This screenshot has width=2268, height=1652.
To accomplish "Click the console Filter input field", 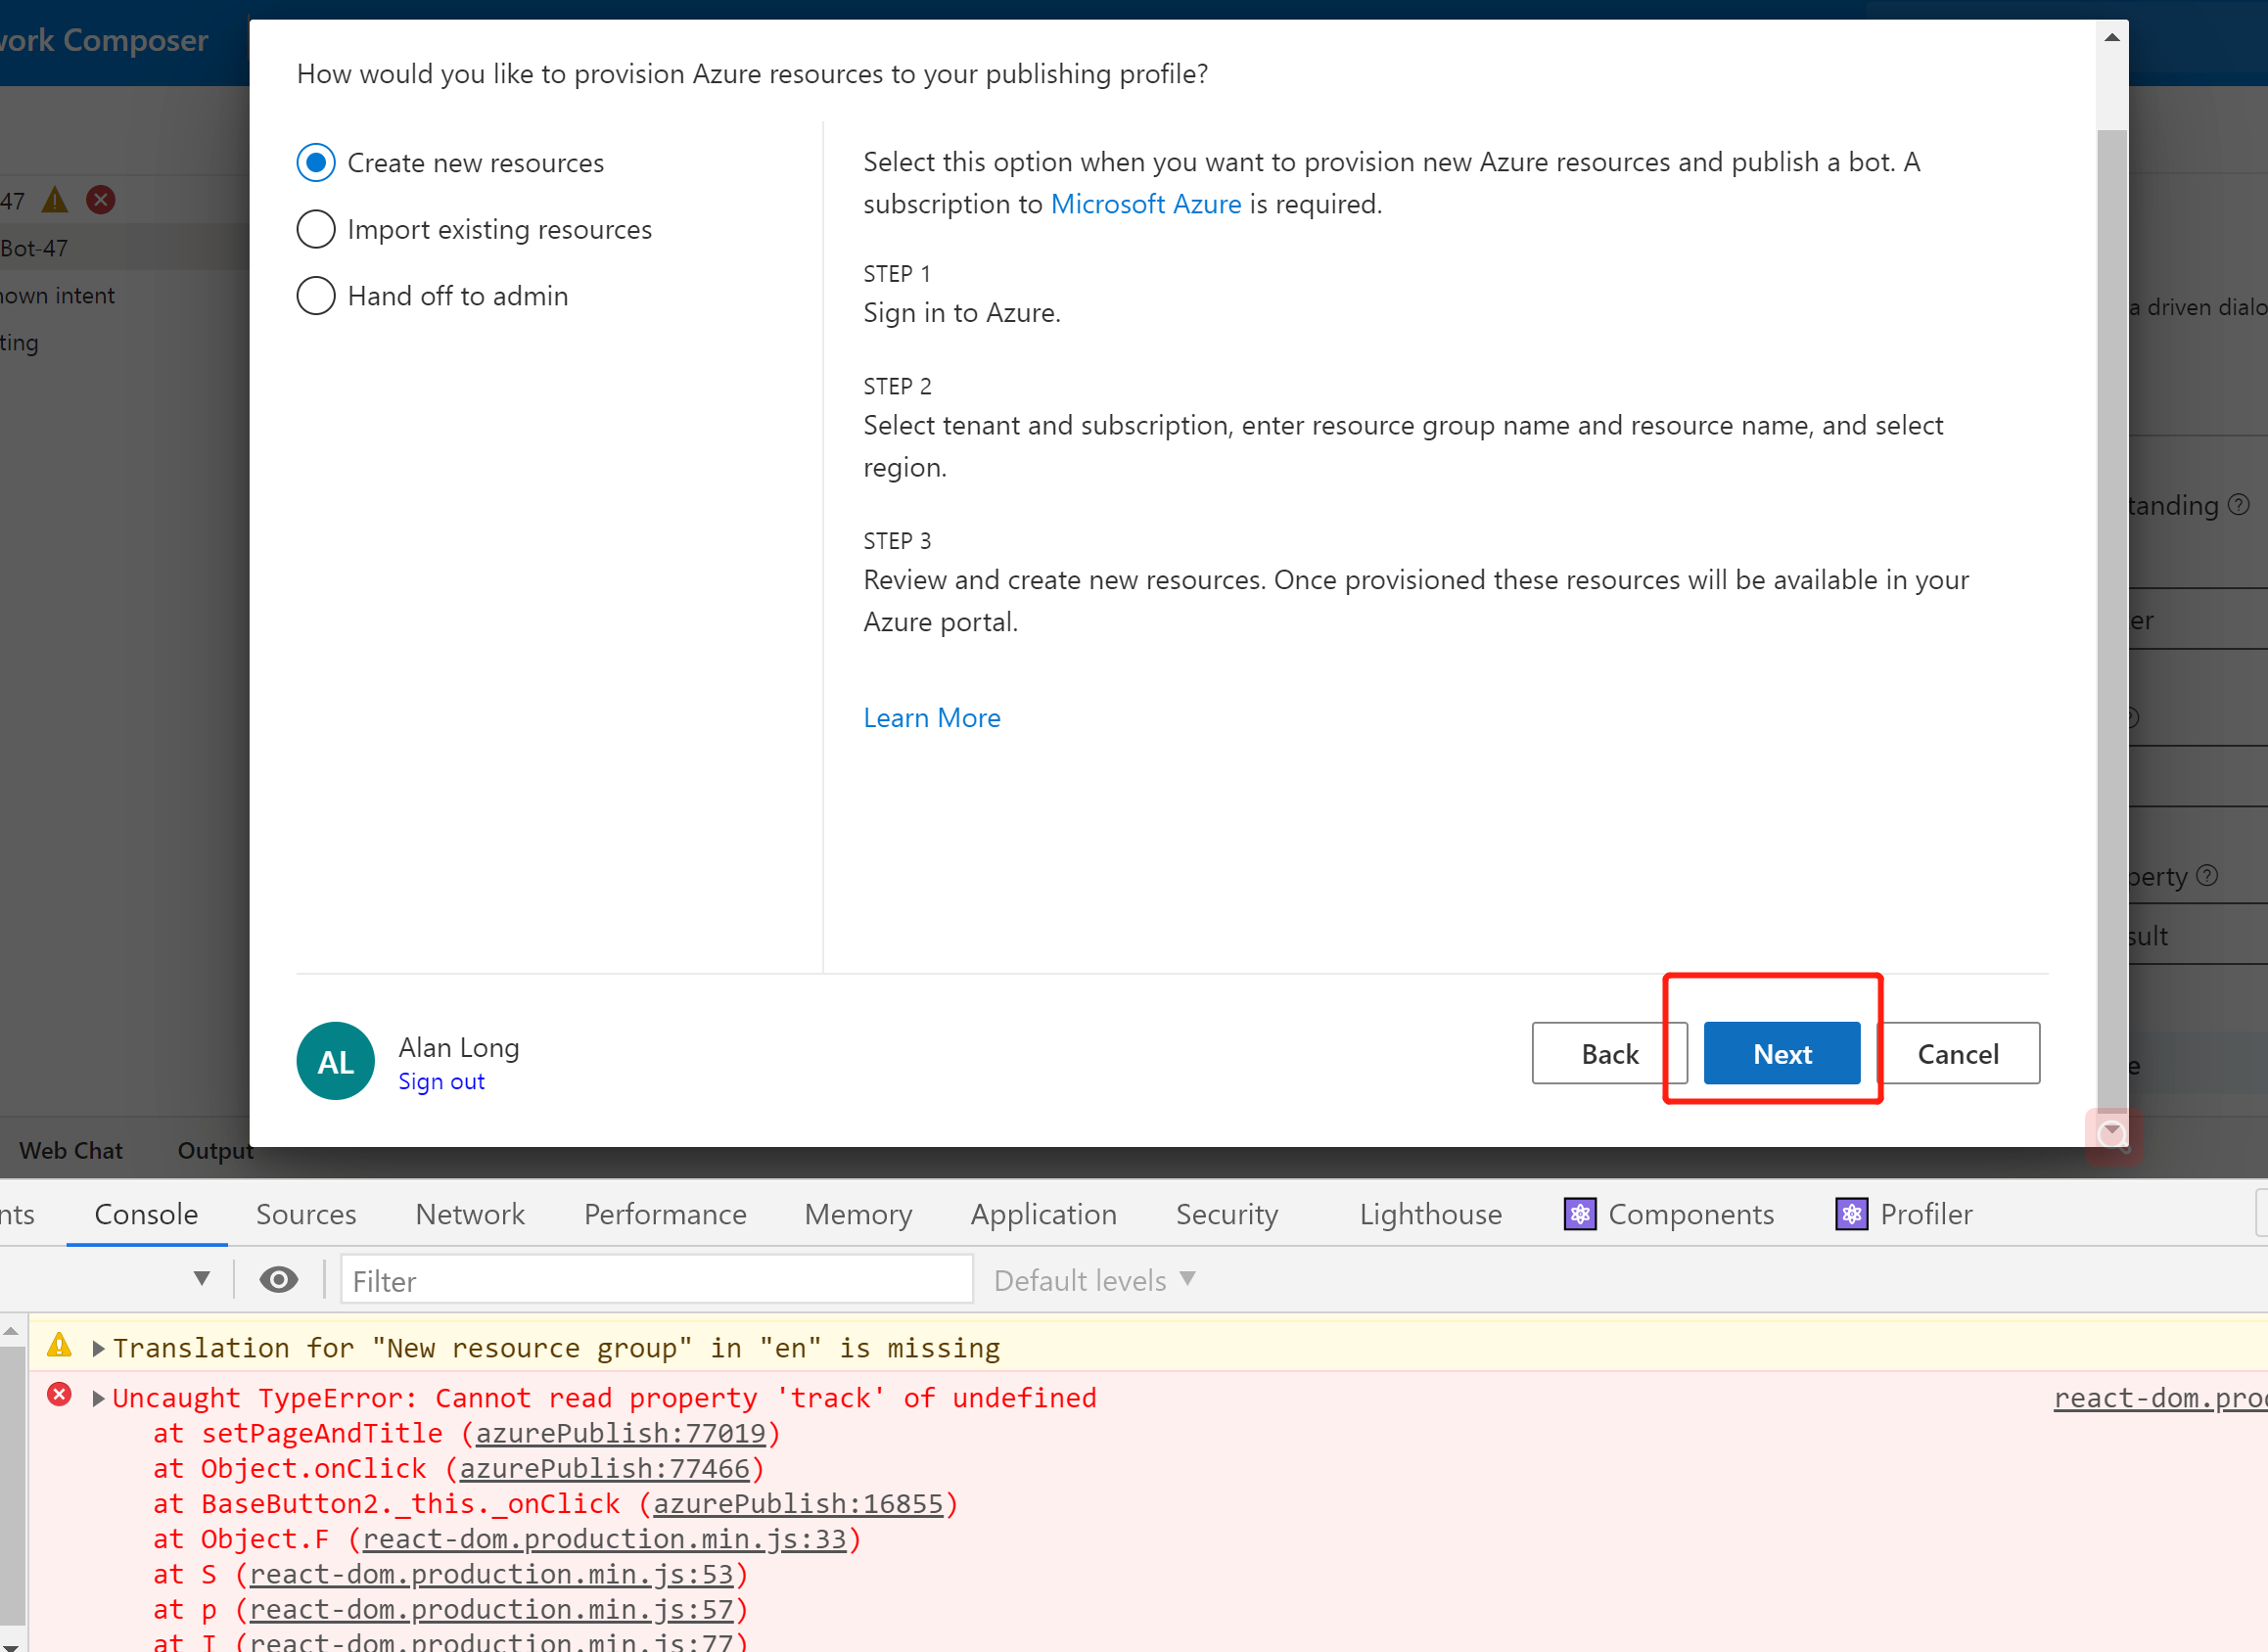I will (x=656, y=1280).
